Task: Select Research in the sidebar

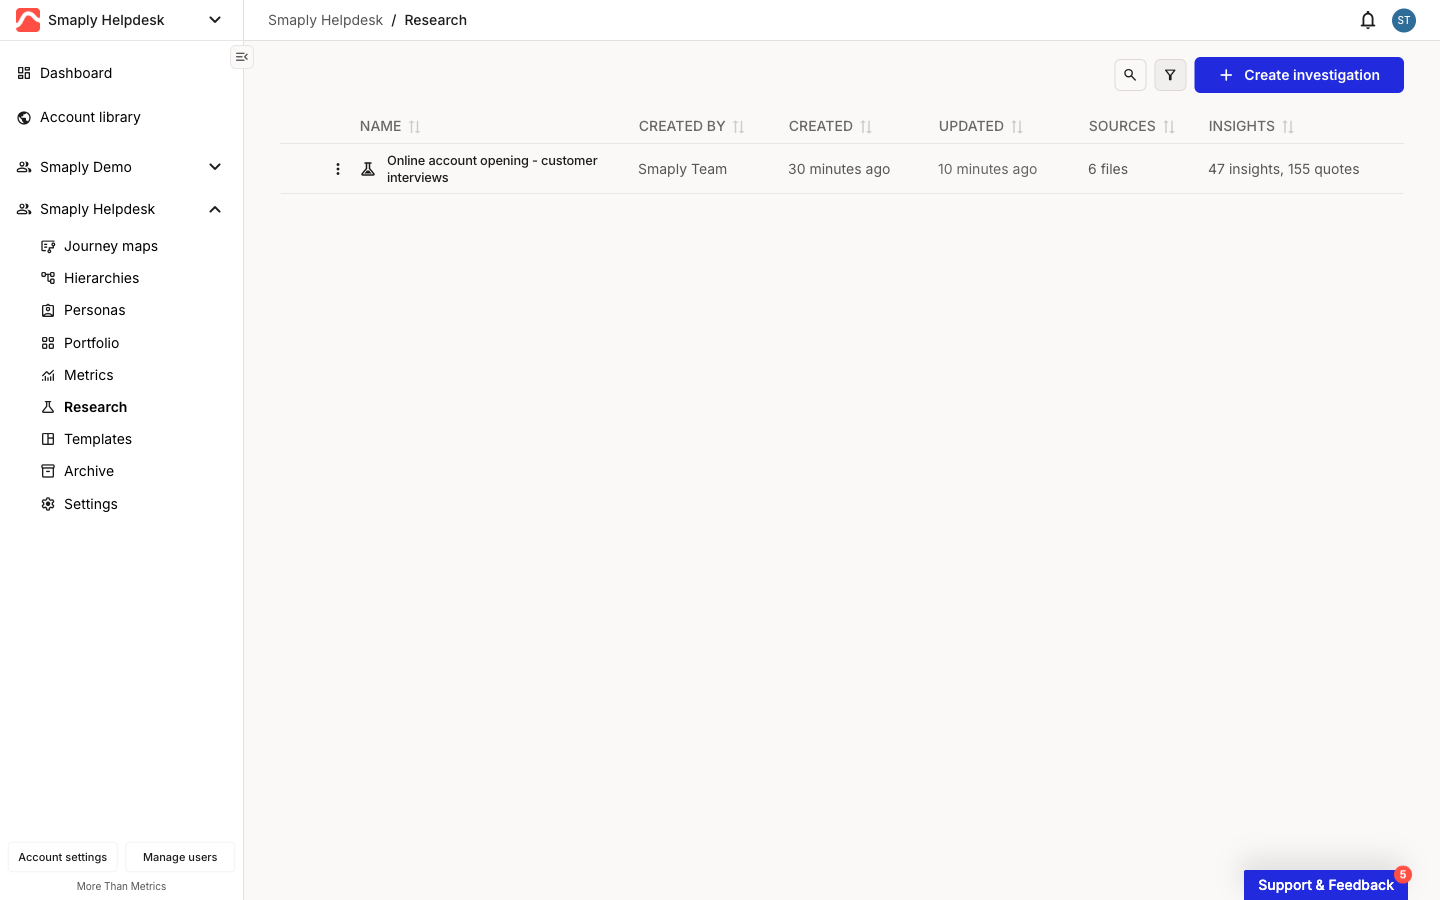Action: coord(95,407)
